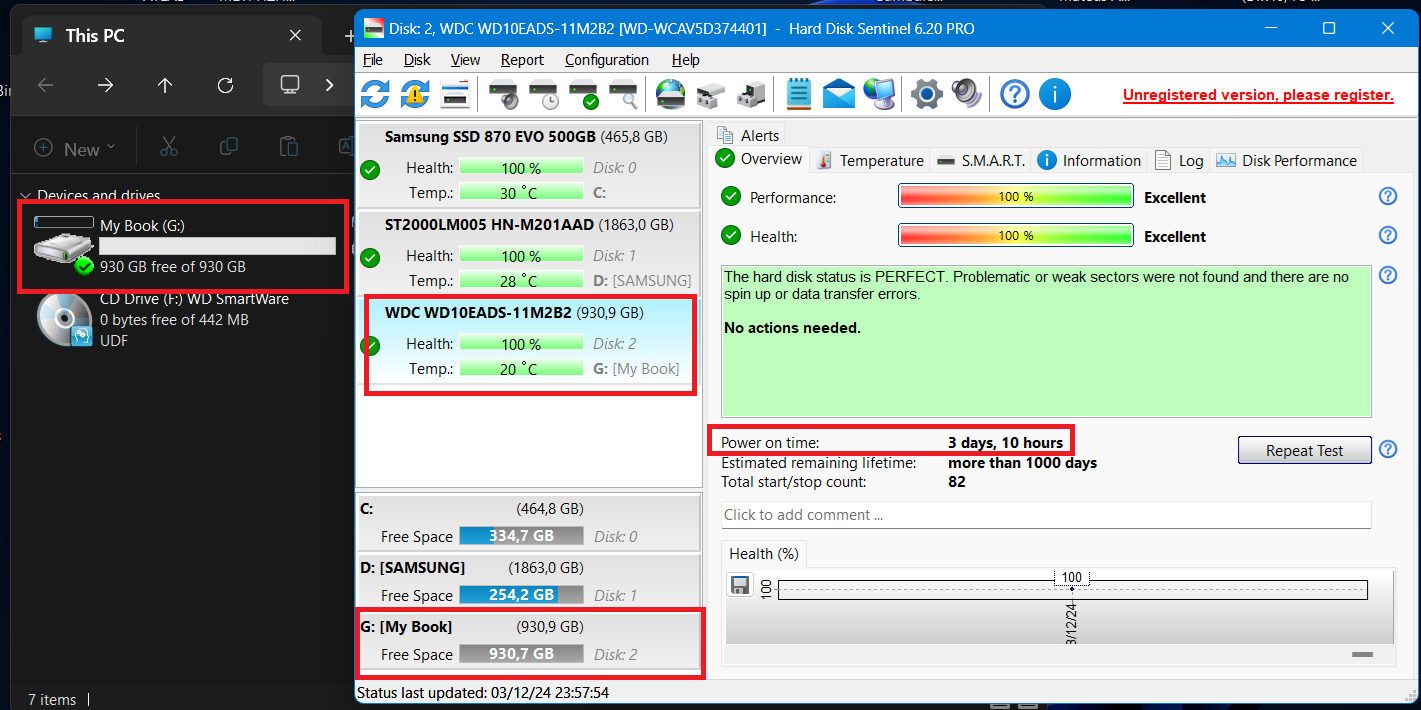Click the Cut scissors icon in This PC

(x=168, y=147)
